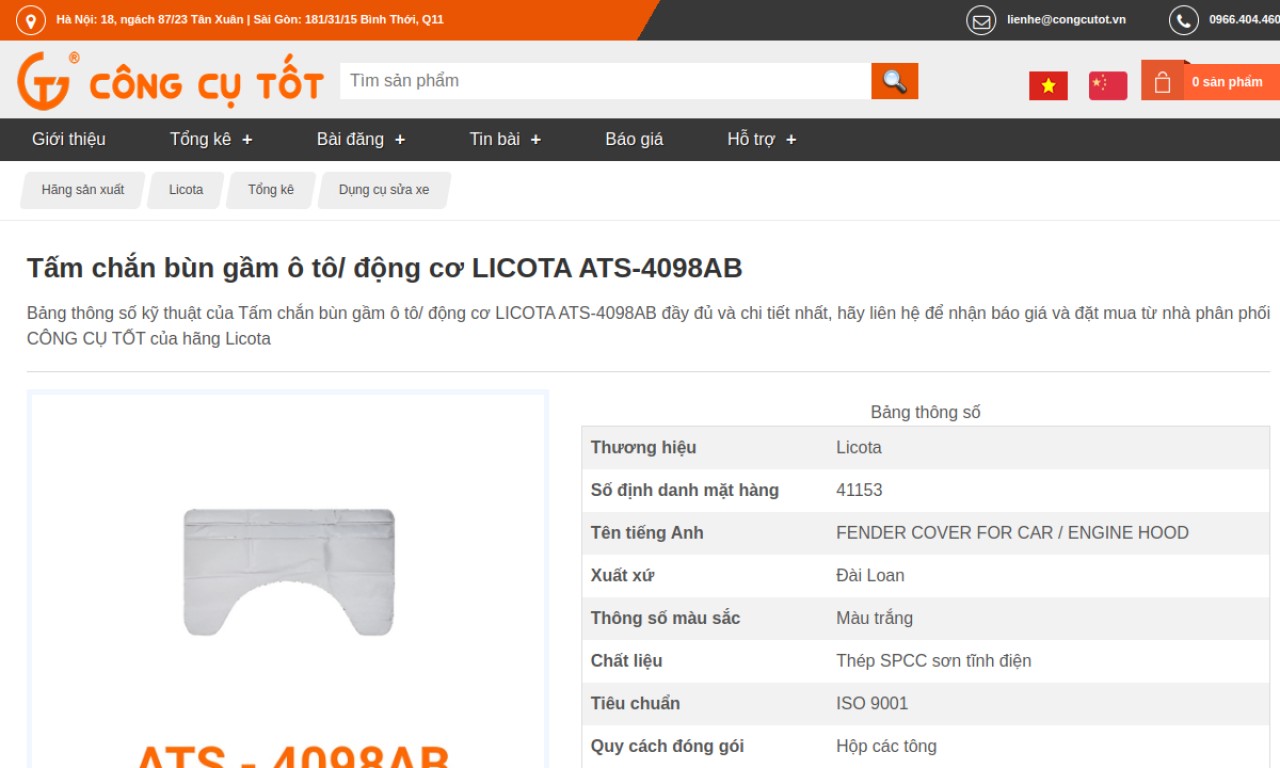
Task: Go home via Công Cụ Tốt logo
Action: pyautogui.click(x=170, y=81)
